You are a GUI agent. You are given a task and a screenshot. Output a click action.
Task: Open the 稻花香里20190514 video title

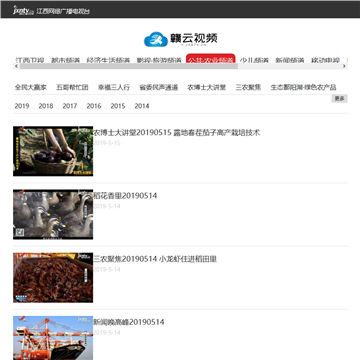coord(125,196)
